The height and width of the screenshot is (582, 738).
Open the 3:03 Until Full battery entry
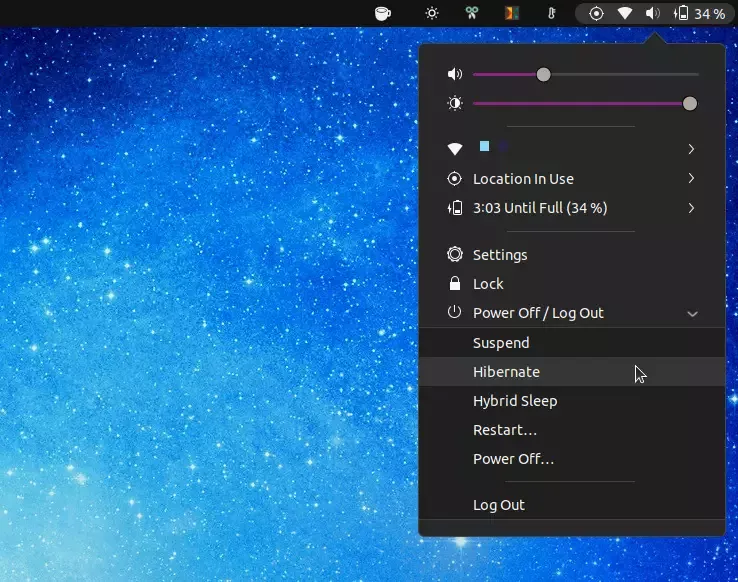(571, 208)
